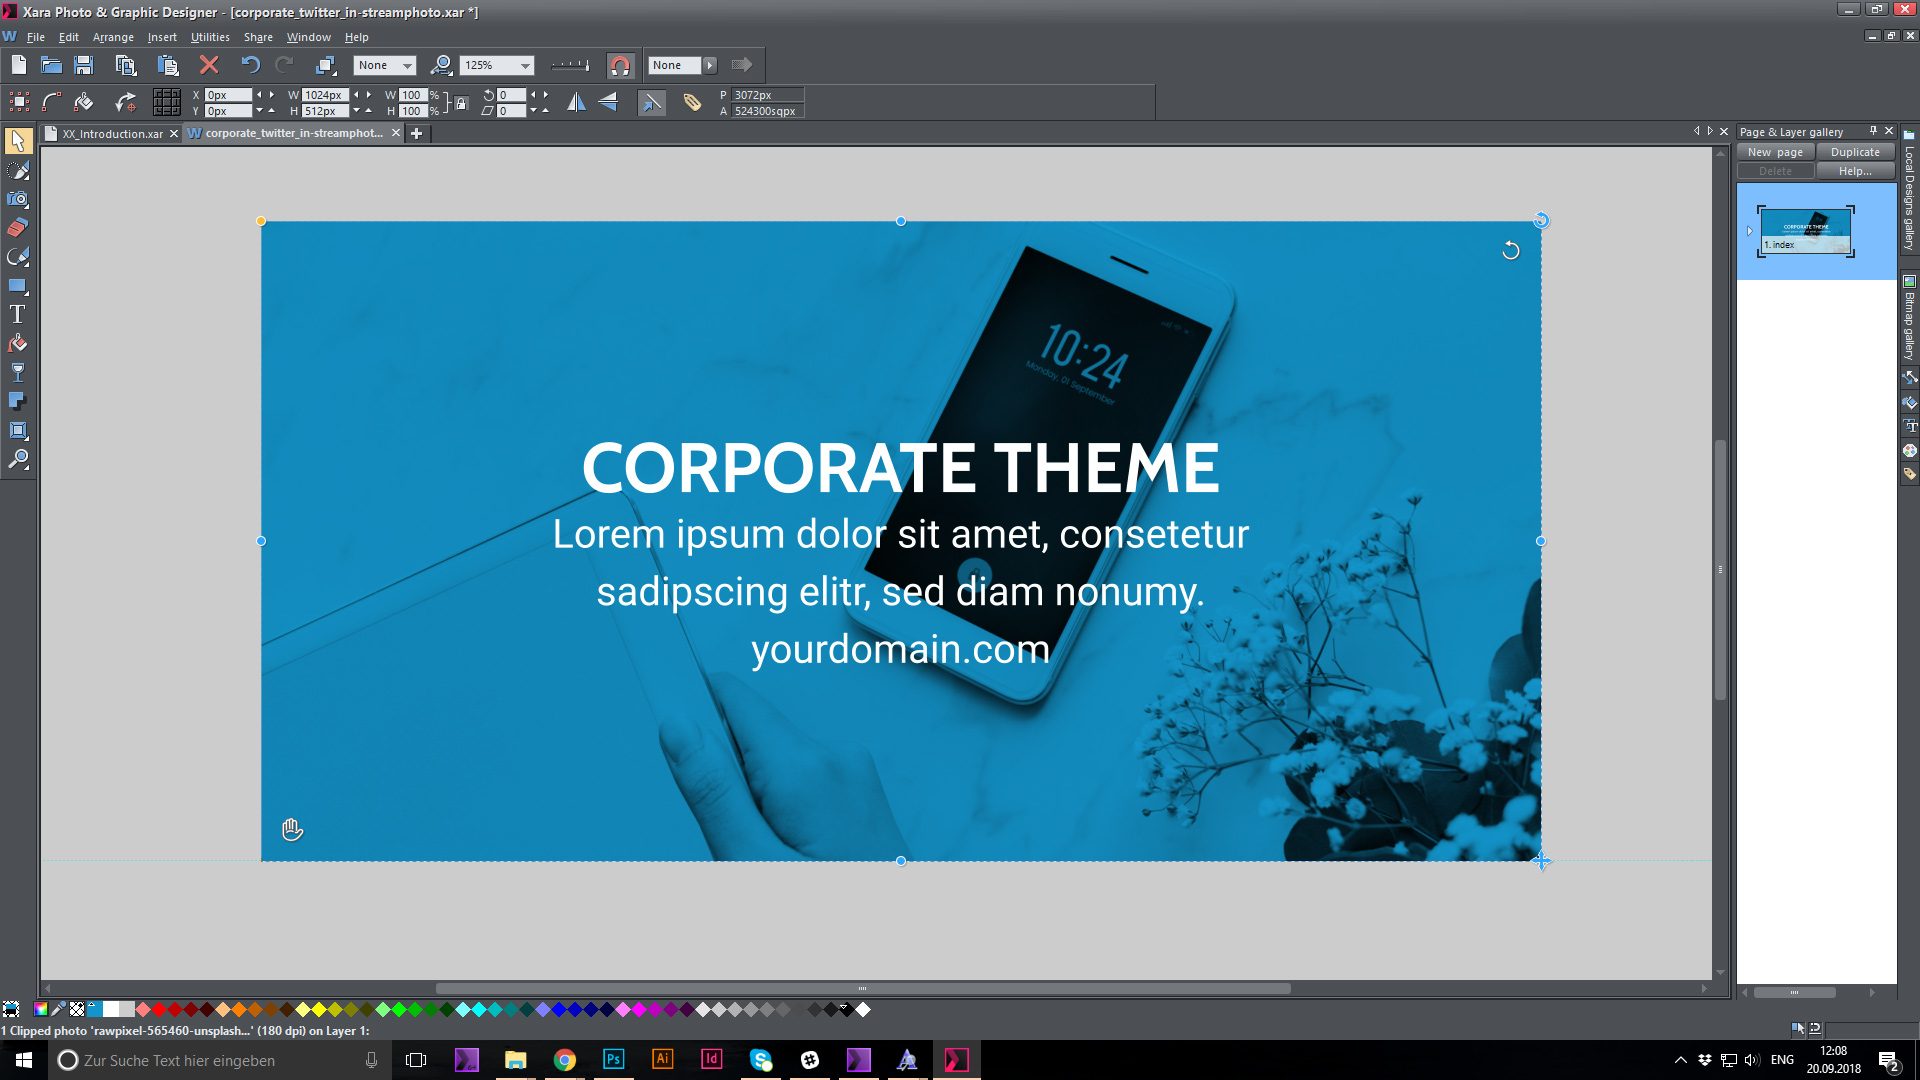Viewport: 1920px width, 1080px height.
Task: Unpin the Page & Layer gallery
Action: pyautogui.click(x=1874, y=131)
